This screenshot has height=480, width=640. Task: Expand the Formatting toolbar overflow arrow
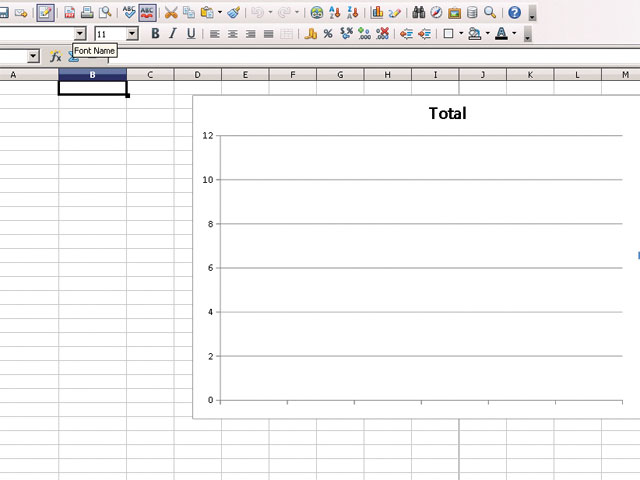point(527,34)
